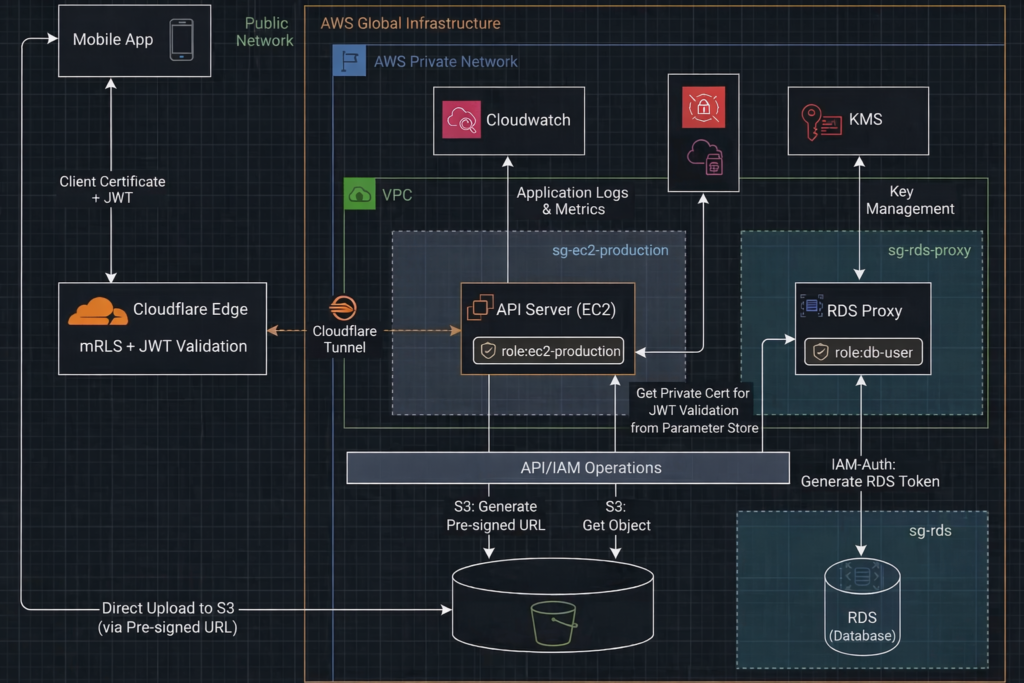Click the mobile phone icon in Mobile App

click(181, 39)
